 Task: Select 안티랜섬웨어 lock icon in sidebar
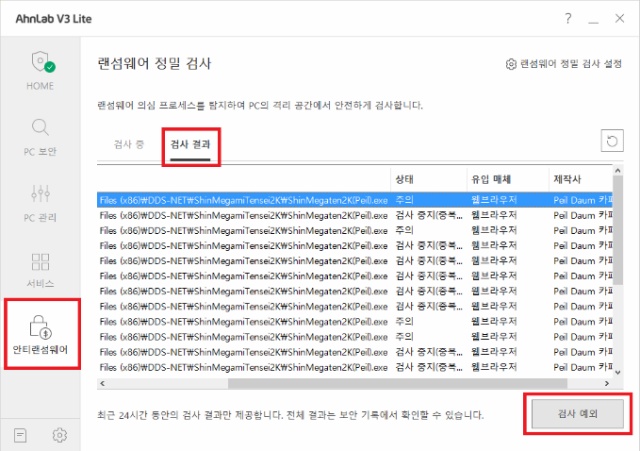coord(40,327)
